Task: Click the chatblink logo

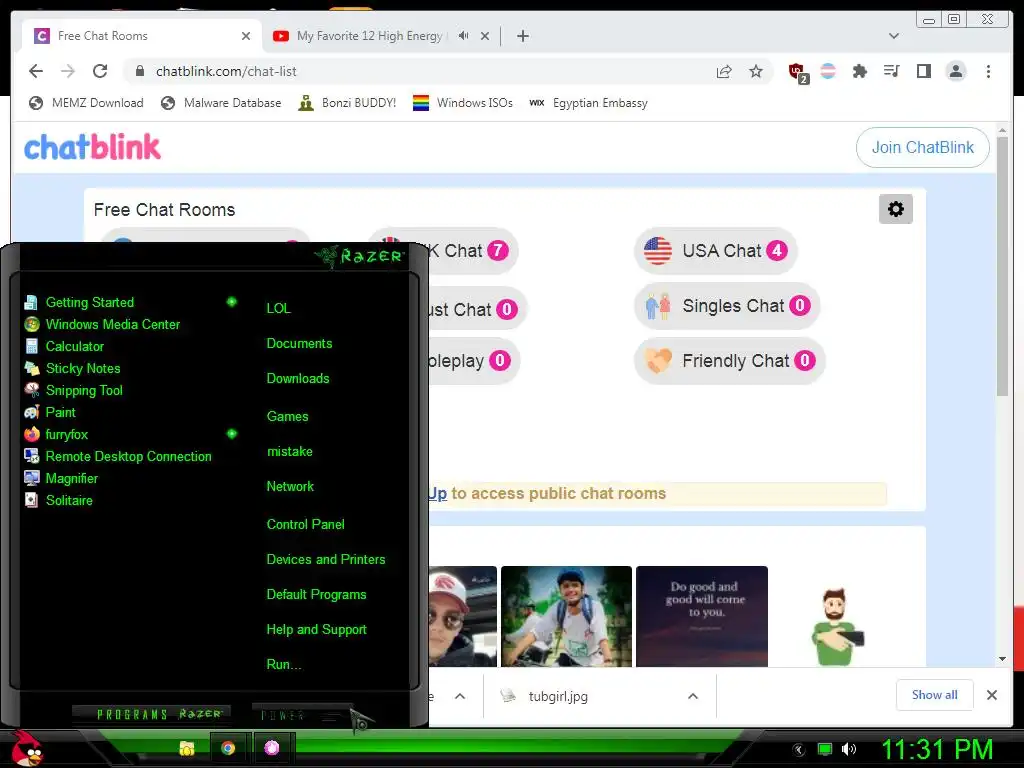Action: click(92, 148)
